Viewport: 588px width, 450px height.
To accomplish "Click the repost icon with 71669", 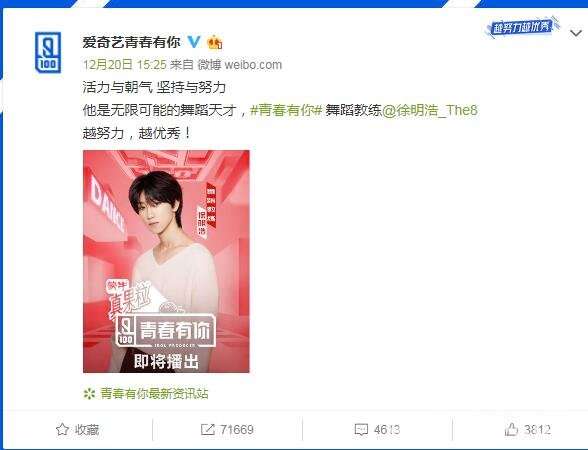I will click(x=207, y=429).
